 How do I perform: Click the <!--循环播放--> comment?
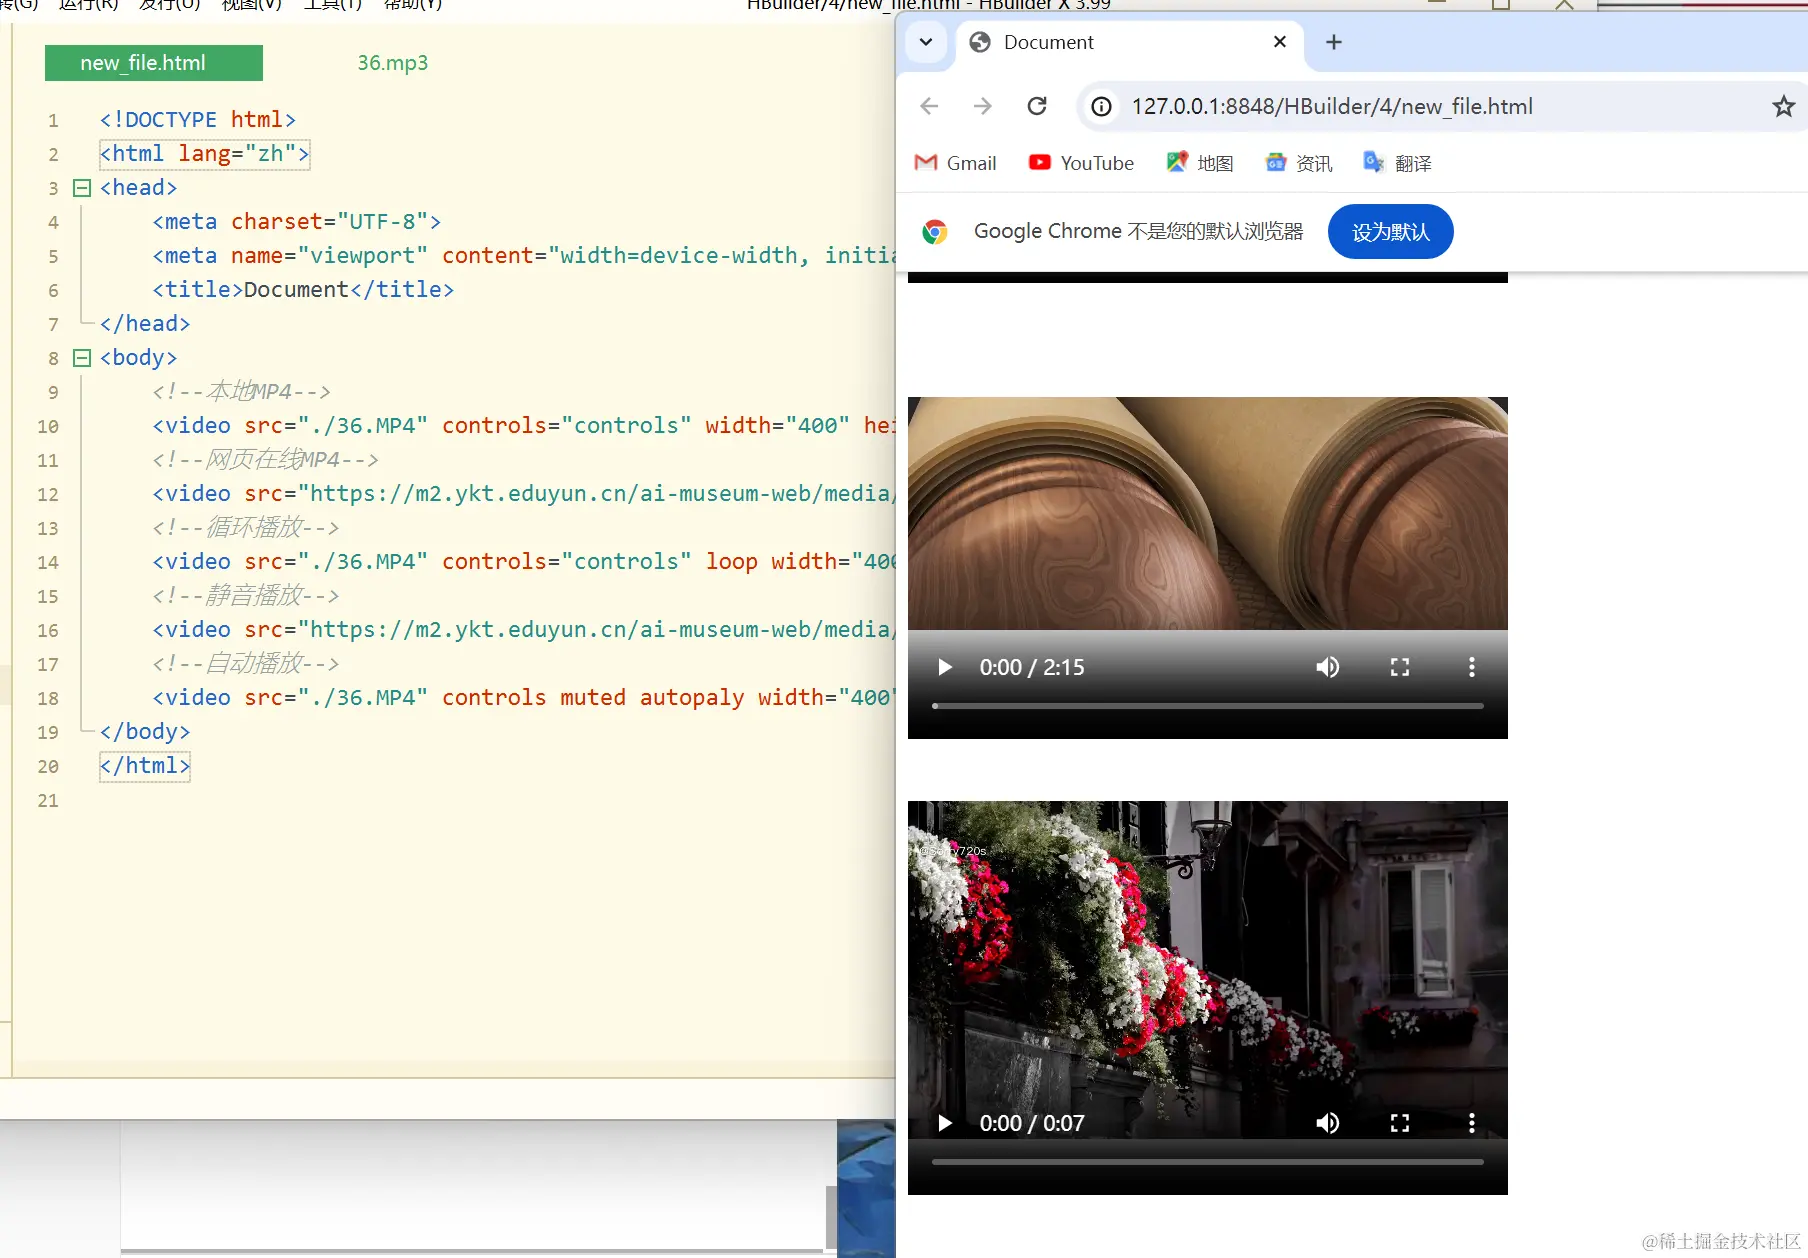click(246, 528)
